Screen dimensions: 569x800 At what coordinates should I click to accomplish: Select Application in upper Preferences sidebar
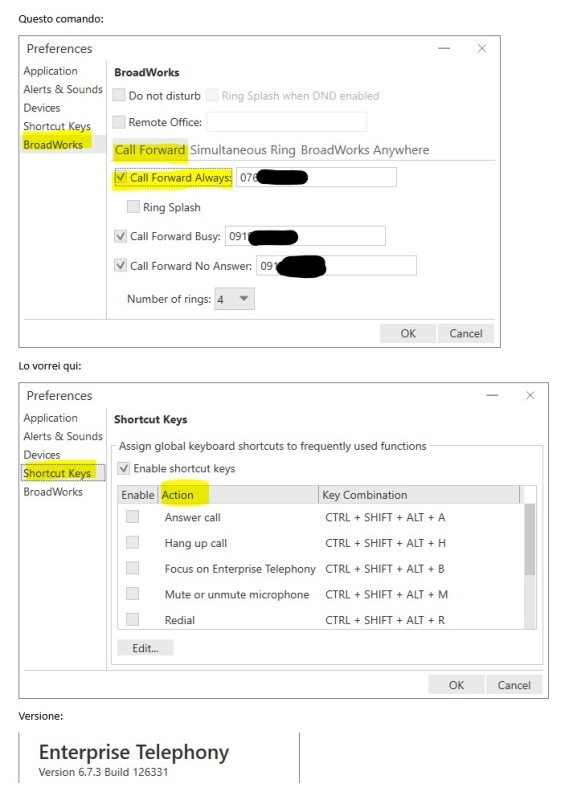coord(51,71)
